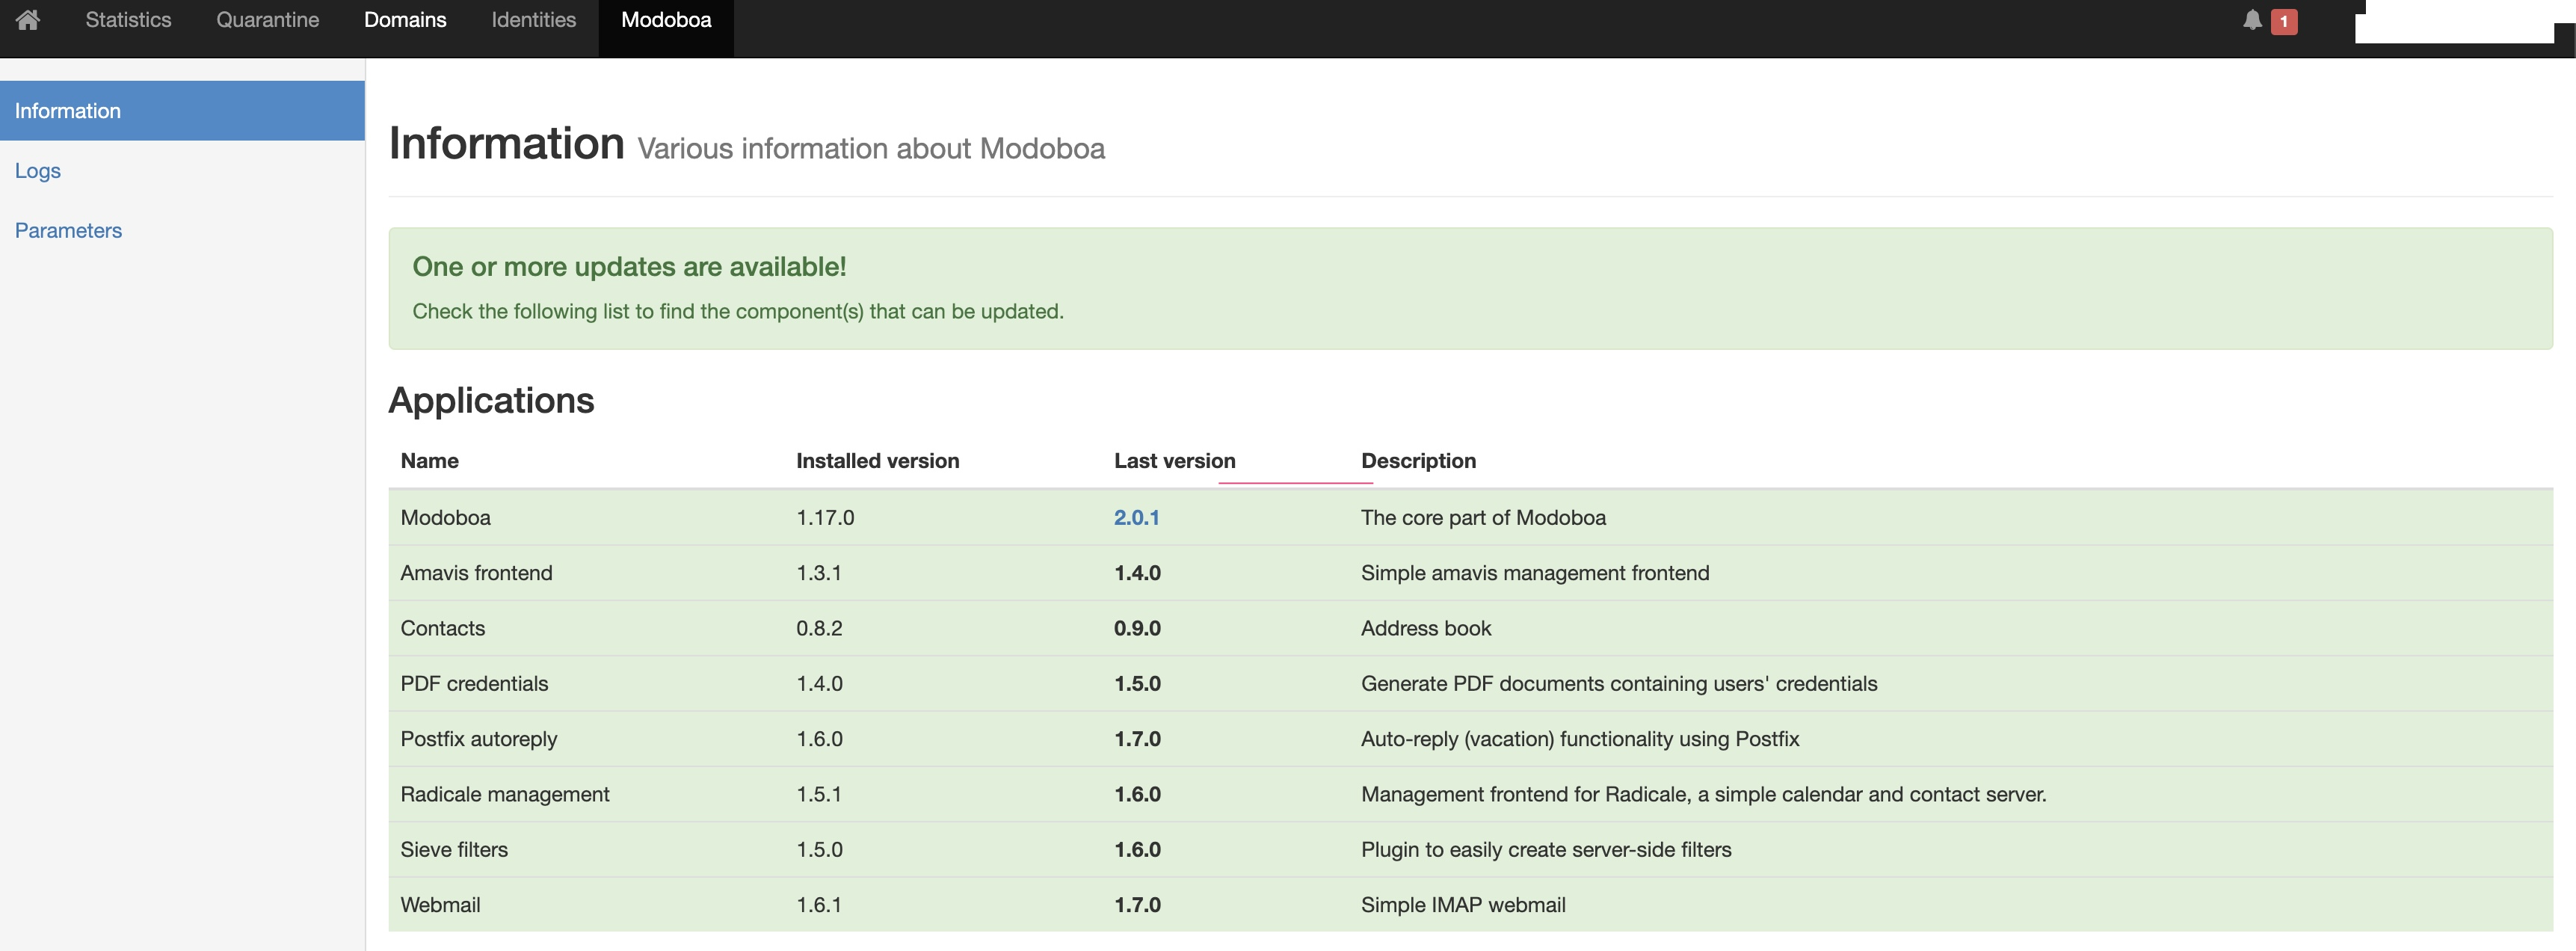Viewport: 2576px width, 951px height.
Task: Select the Modoboa application row
Action: [446, 517]
